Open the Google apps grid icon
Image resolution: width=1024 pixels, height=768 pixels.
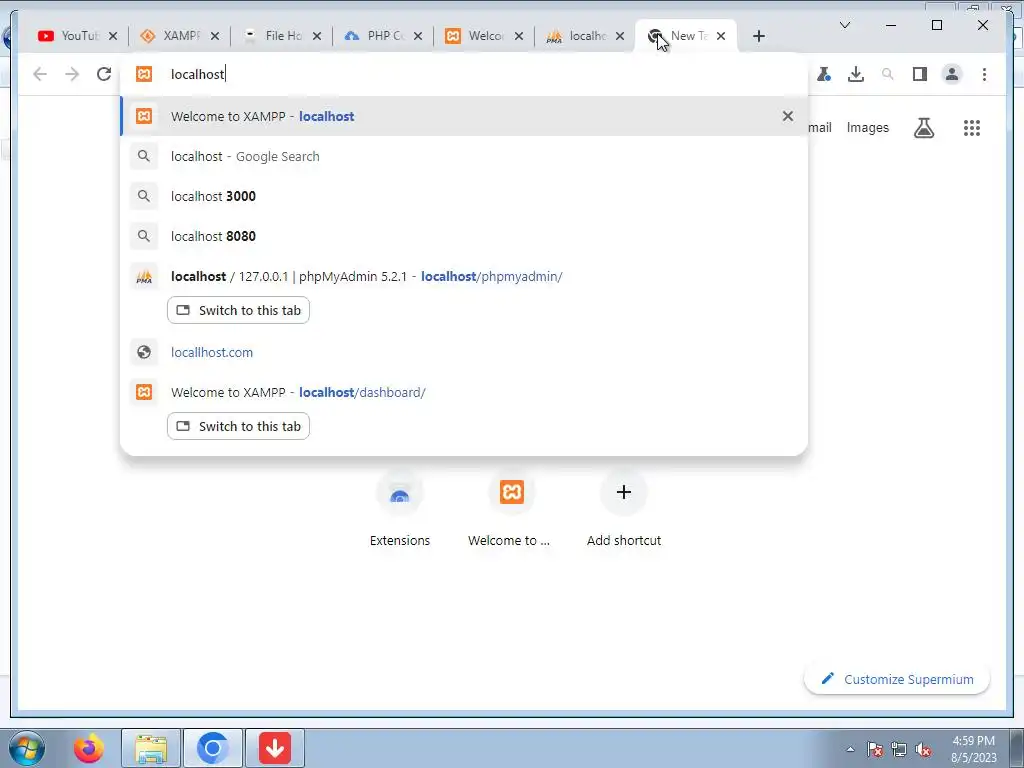(972, 128)
